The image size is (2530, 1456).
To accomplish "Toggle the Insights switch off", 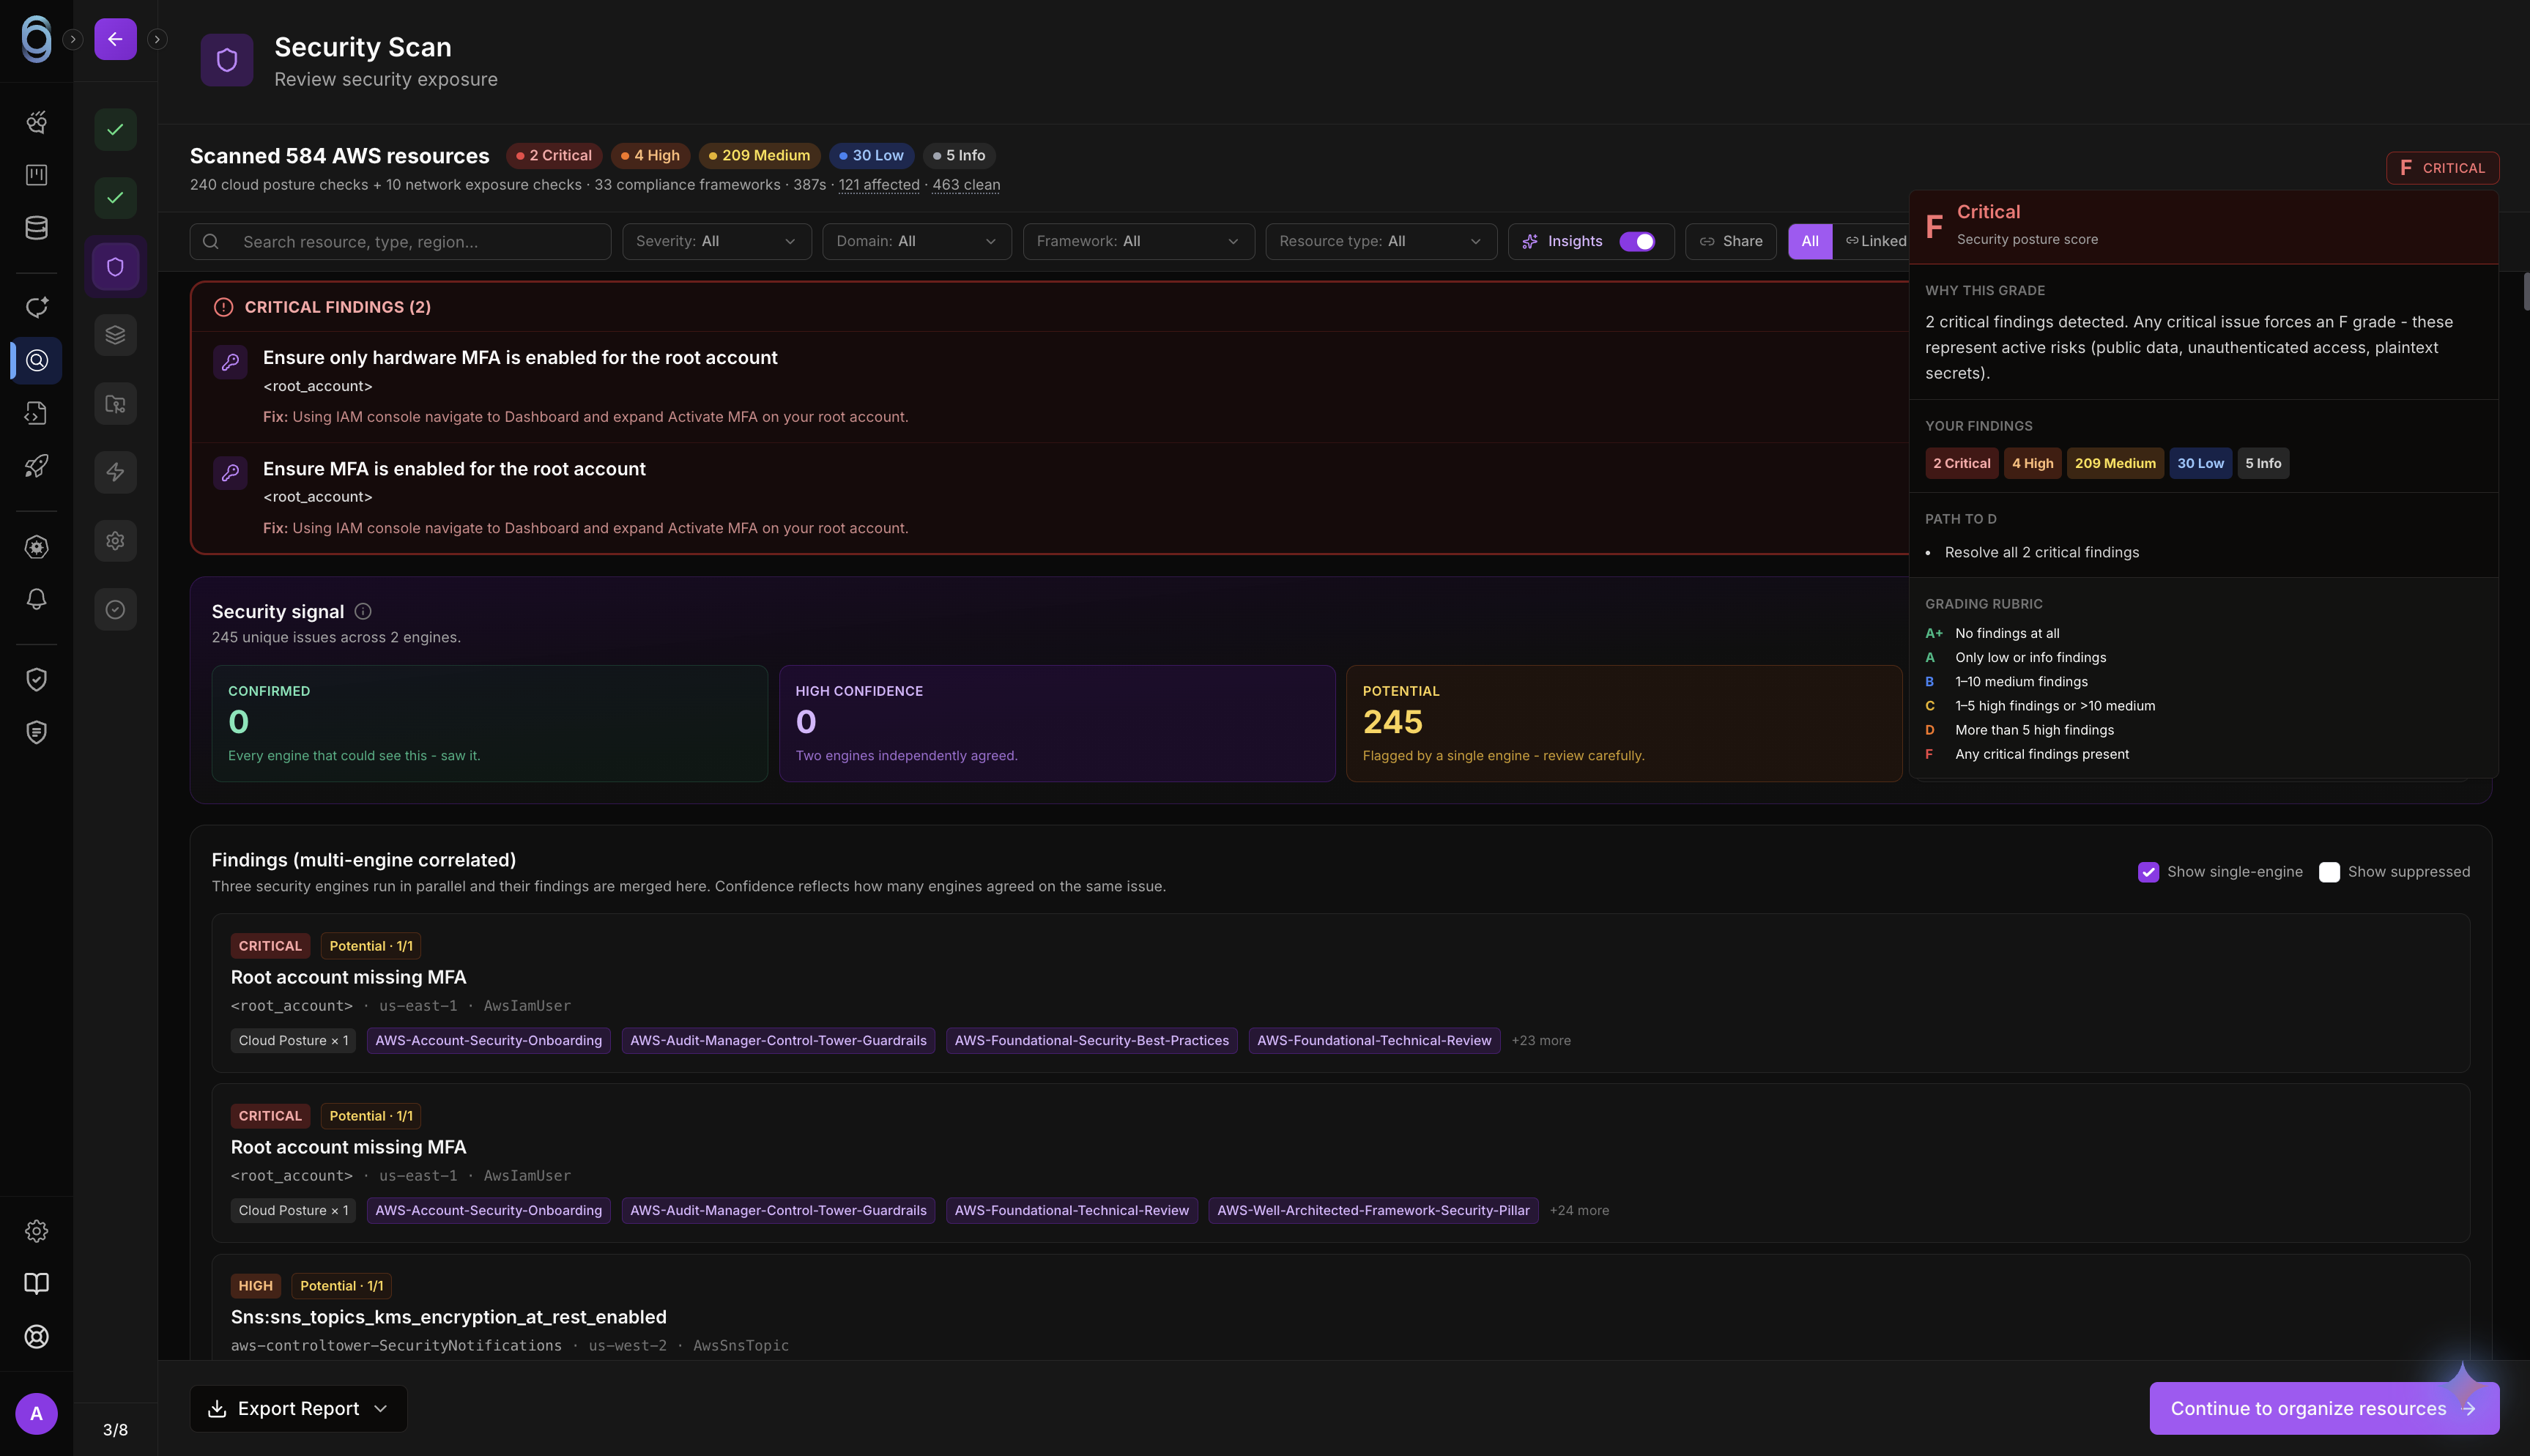I will coord(1637,241).
